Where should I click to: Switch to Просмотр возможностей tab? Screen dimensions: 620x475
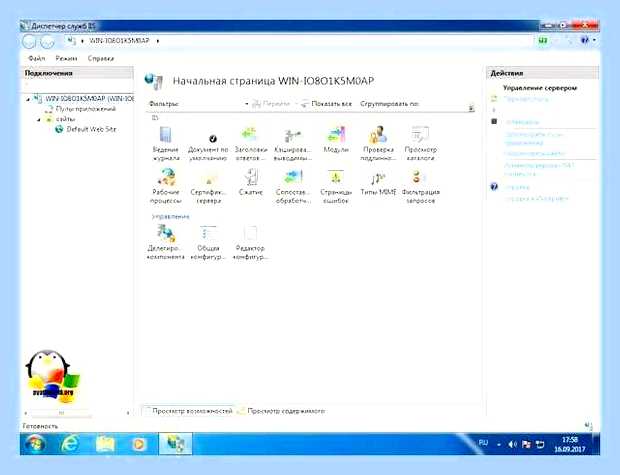click(x=188, y=411)
